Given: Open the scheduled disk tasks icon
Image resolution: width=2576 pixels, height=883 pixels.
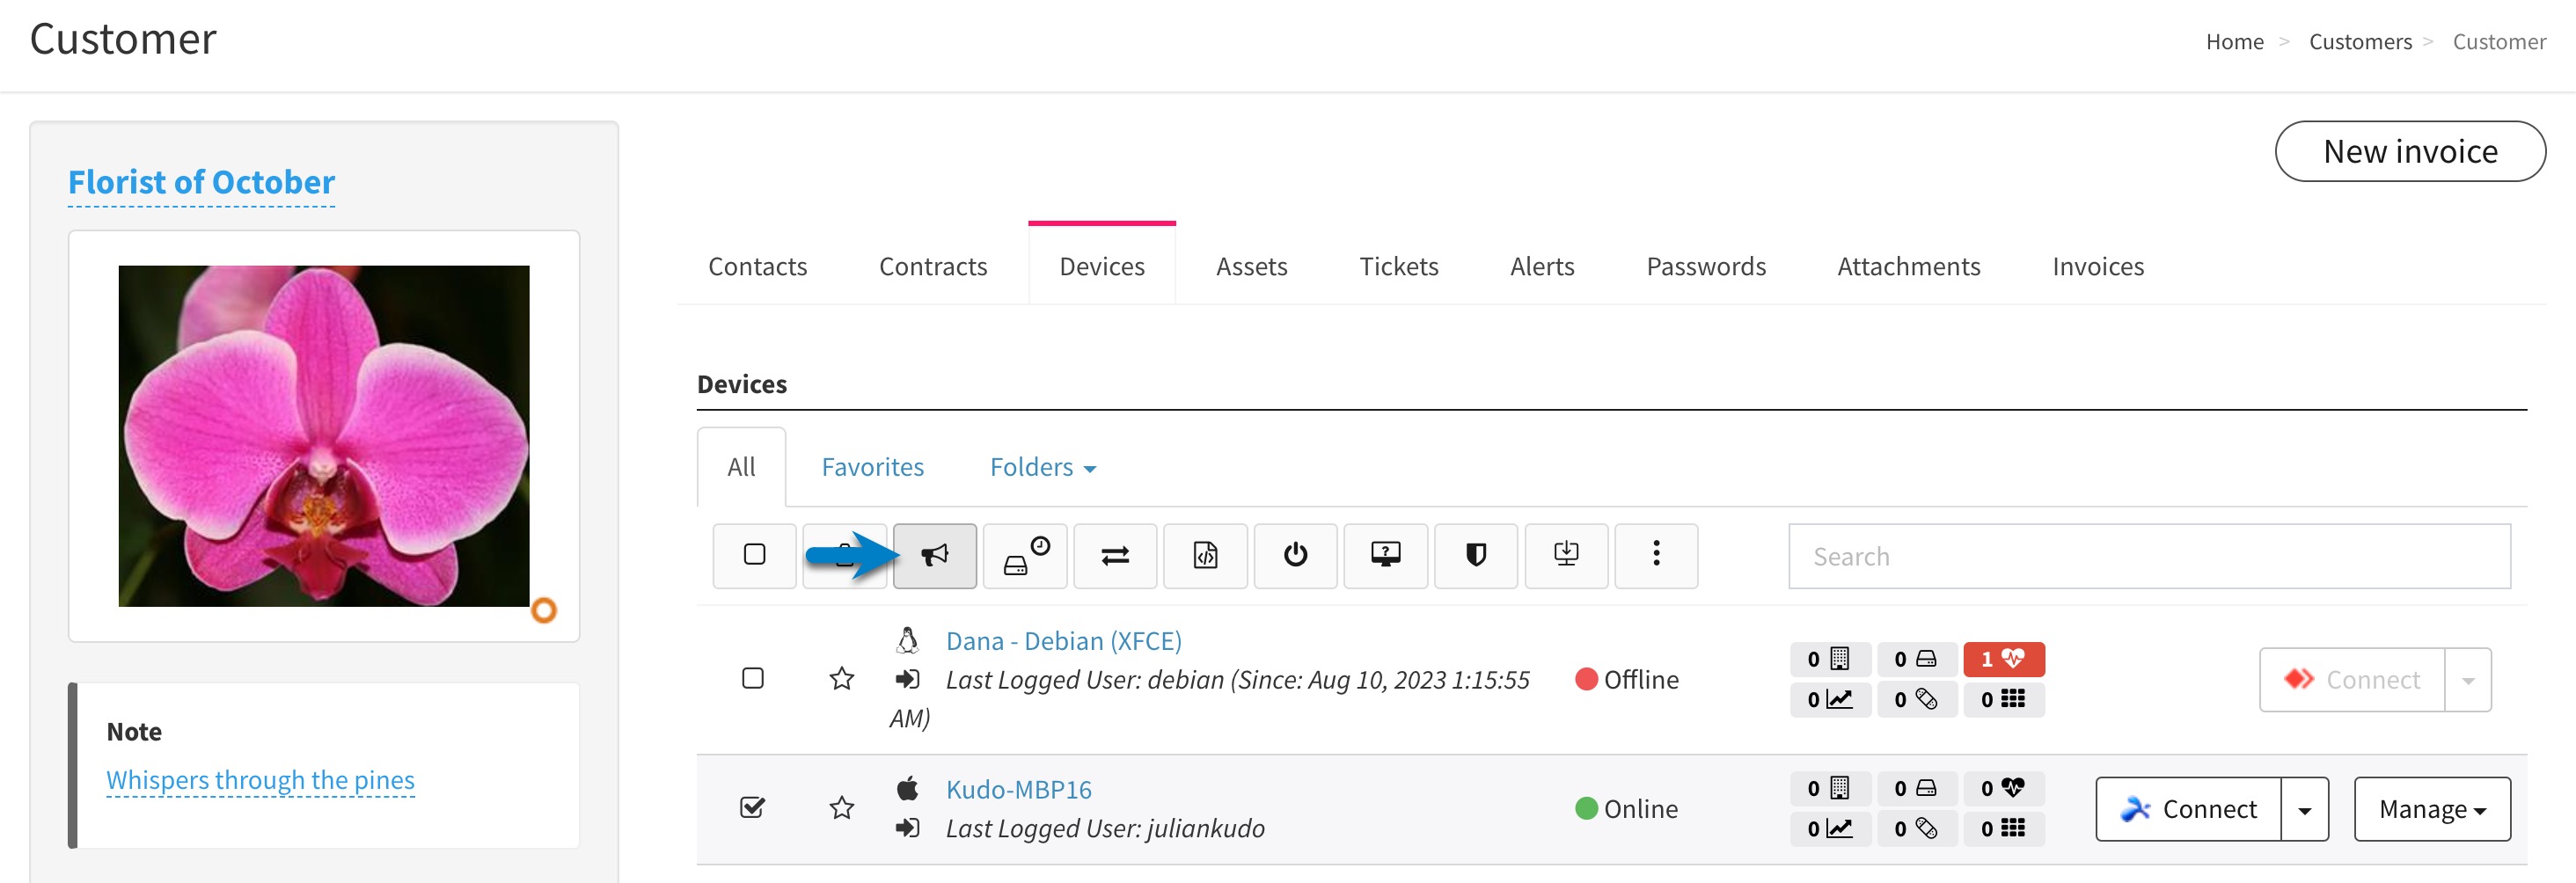Looking at the screenshot, I should (x=1024, y=556).
